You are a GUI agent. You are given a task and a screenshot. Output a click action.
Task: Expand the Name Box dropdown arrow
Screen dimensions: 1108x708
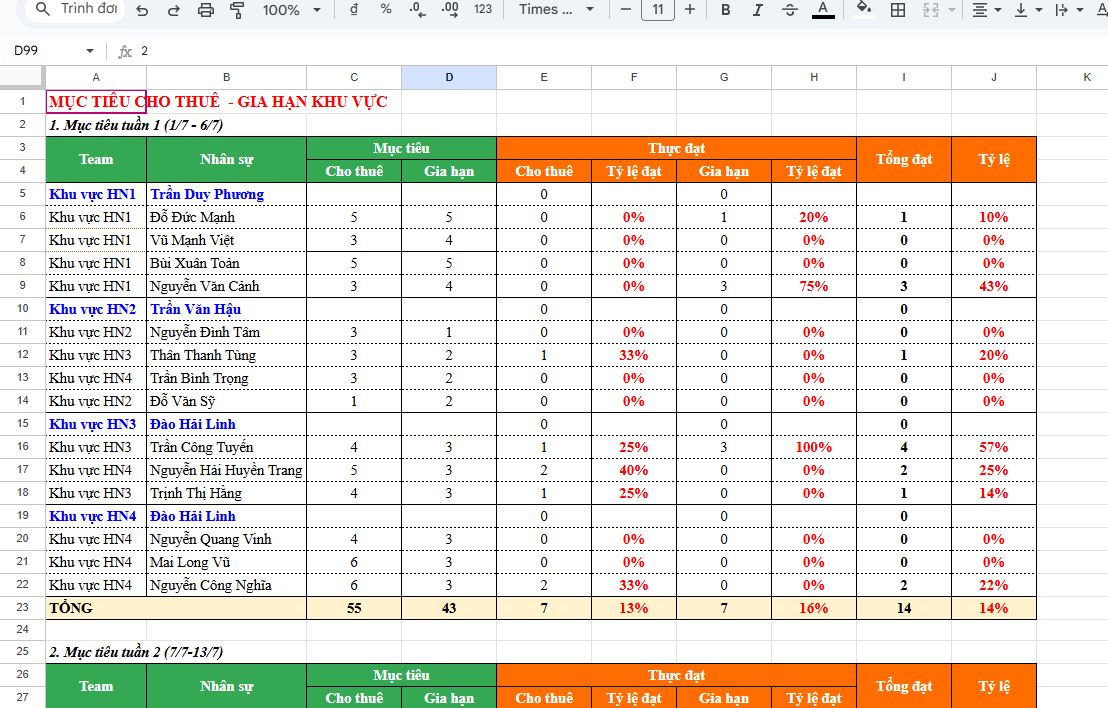tap(90, 51)
